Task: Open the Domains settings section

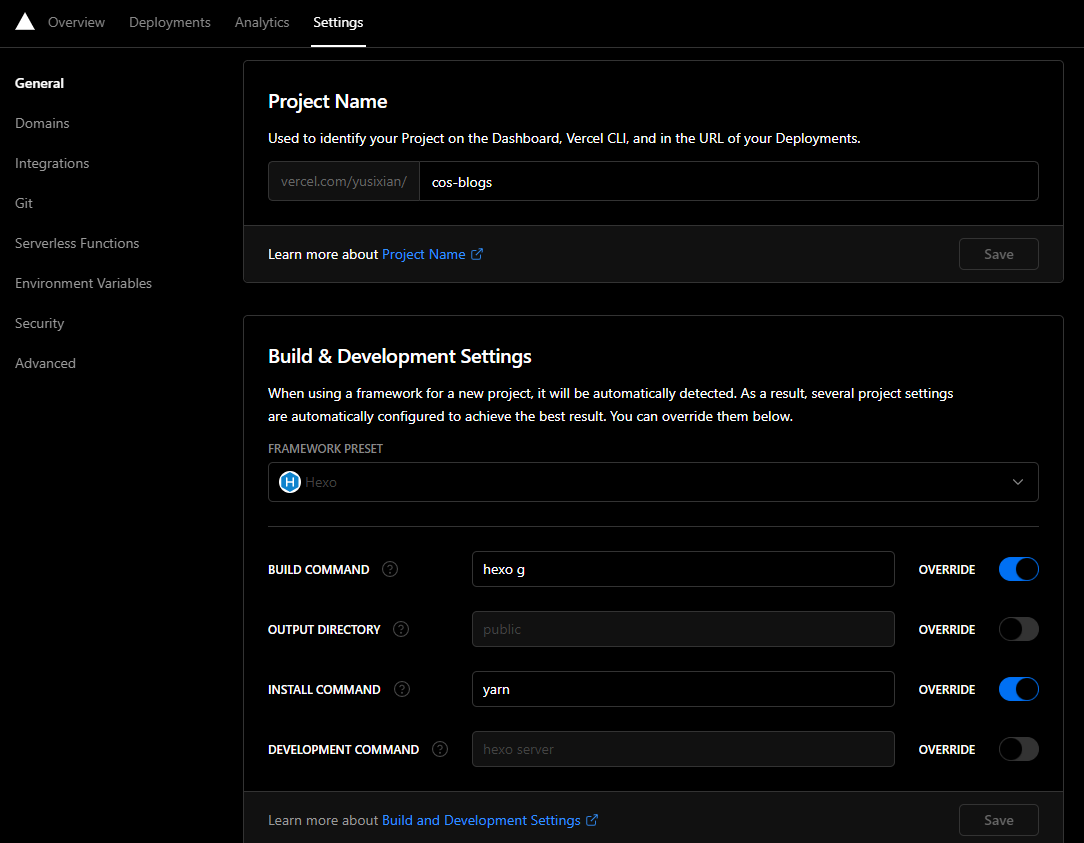Action: (42, 123)
